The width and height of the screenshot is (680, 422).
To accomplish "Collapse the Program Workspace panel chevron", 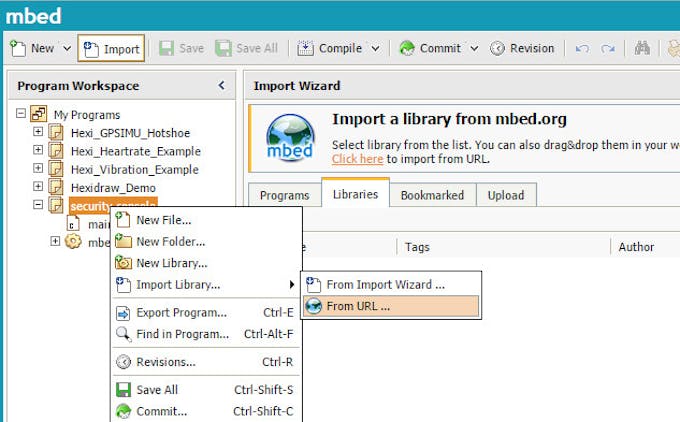I will click(x=221, y=85).
